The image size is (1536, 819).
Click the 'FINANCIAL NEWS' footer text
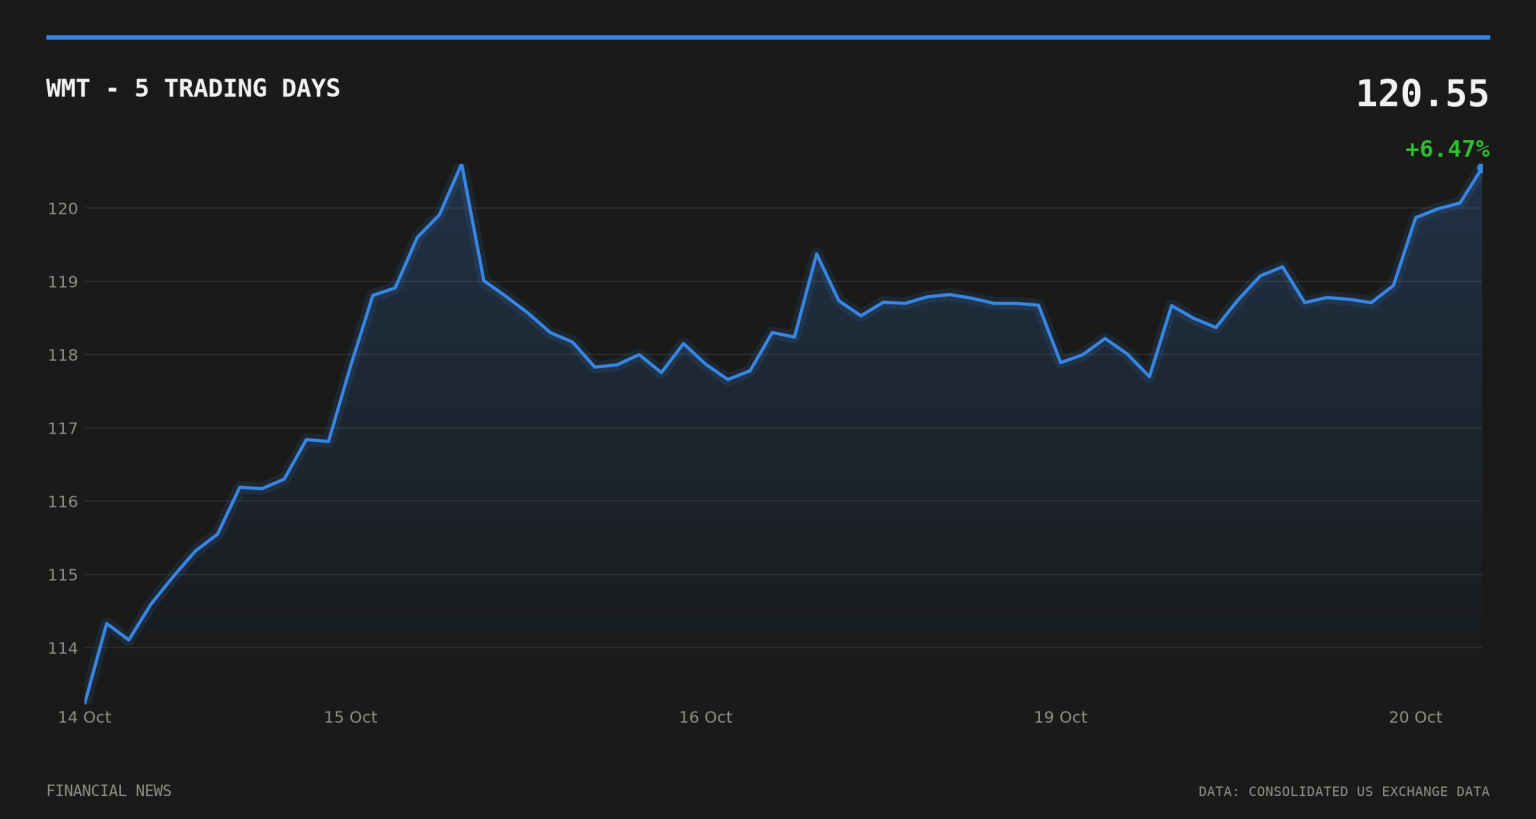click(109, 791)
